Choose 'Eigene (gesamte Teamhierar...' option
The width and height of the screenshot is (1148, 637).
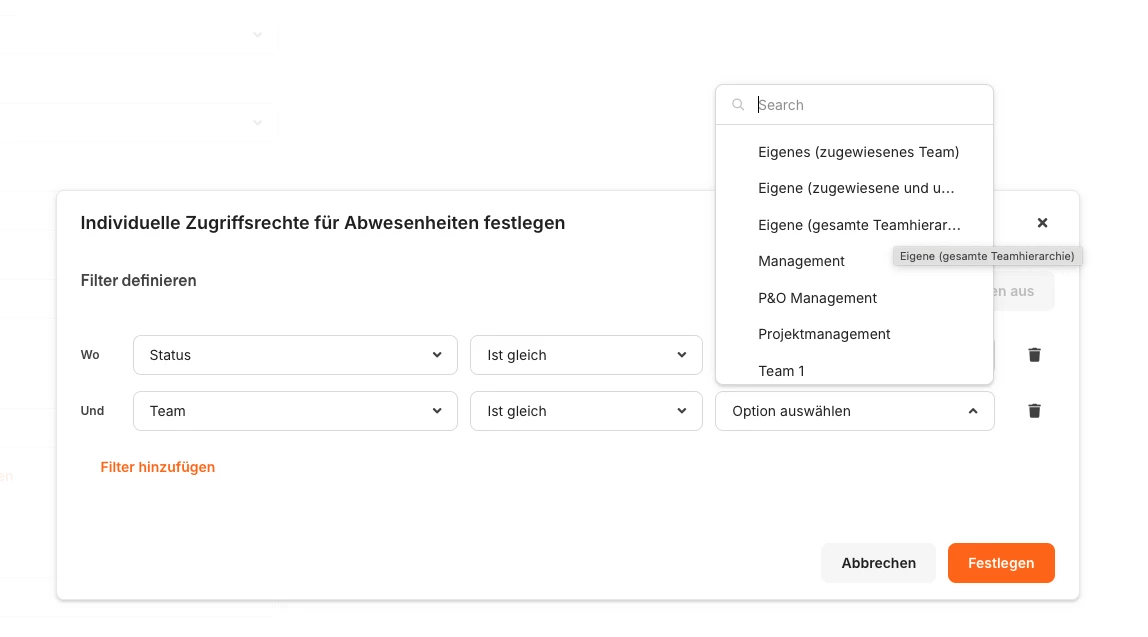[x=858, y=225]
